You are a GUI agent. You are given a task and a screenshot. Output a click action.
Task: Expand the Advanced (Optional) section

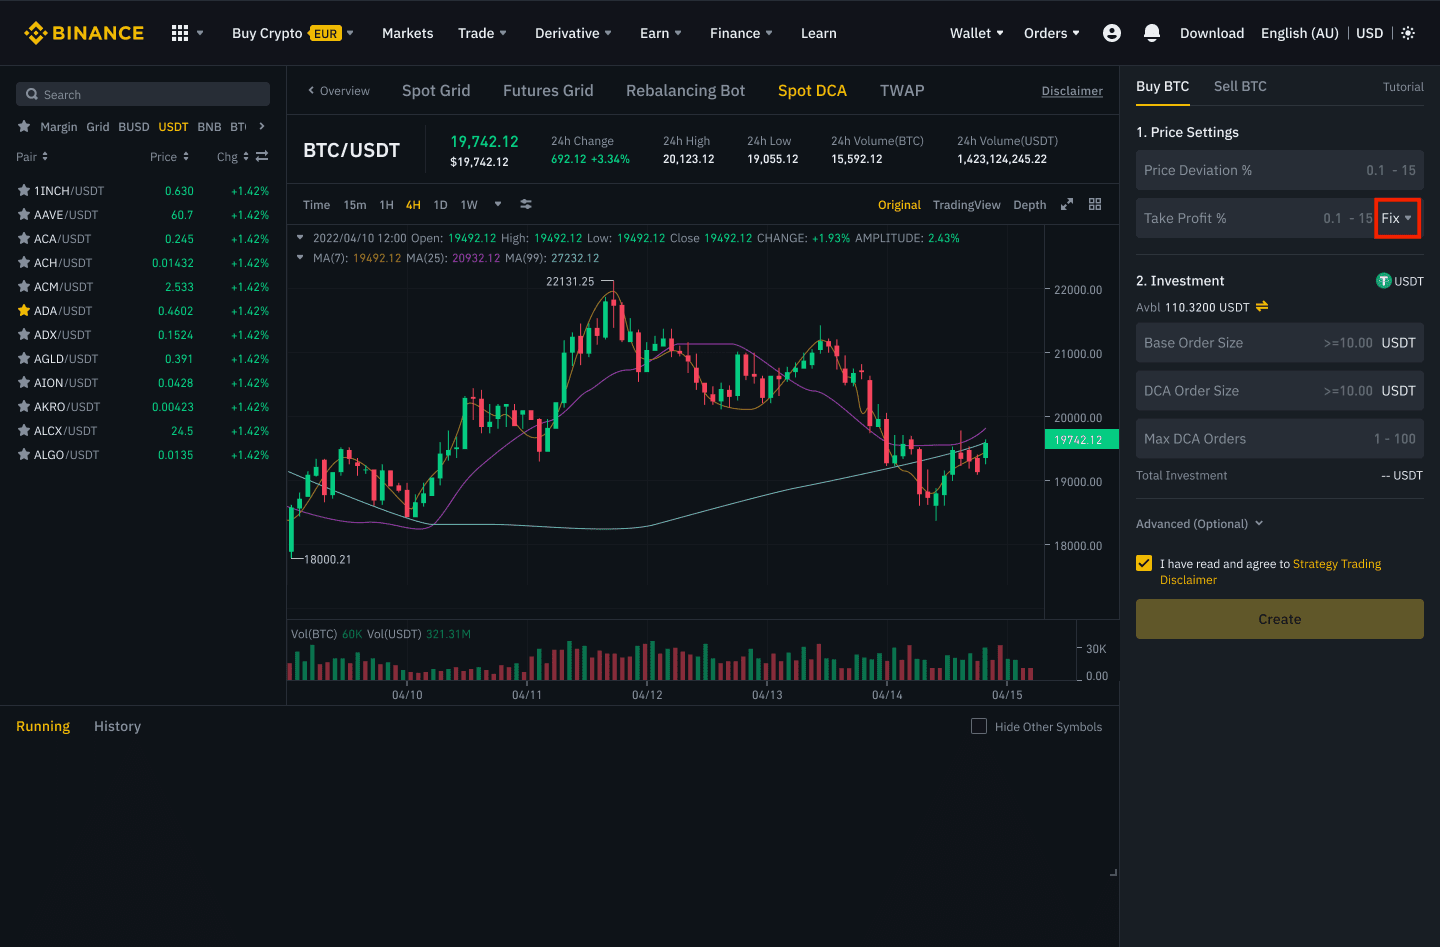pos(1199,523)
